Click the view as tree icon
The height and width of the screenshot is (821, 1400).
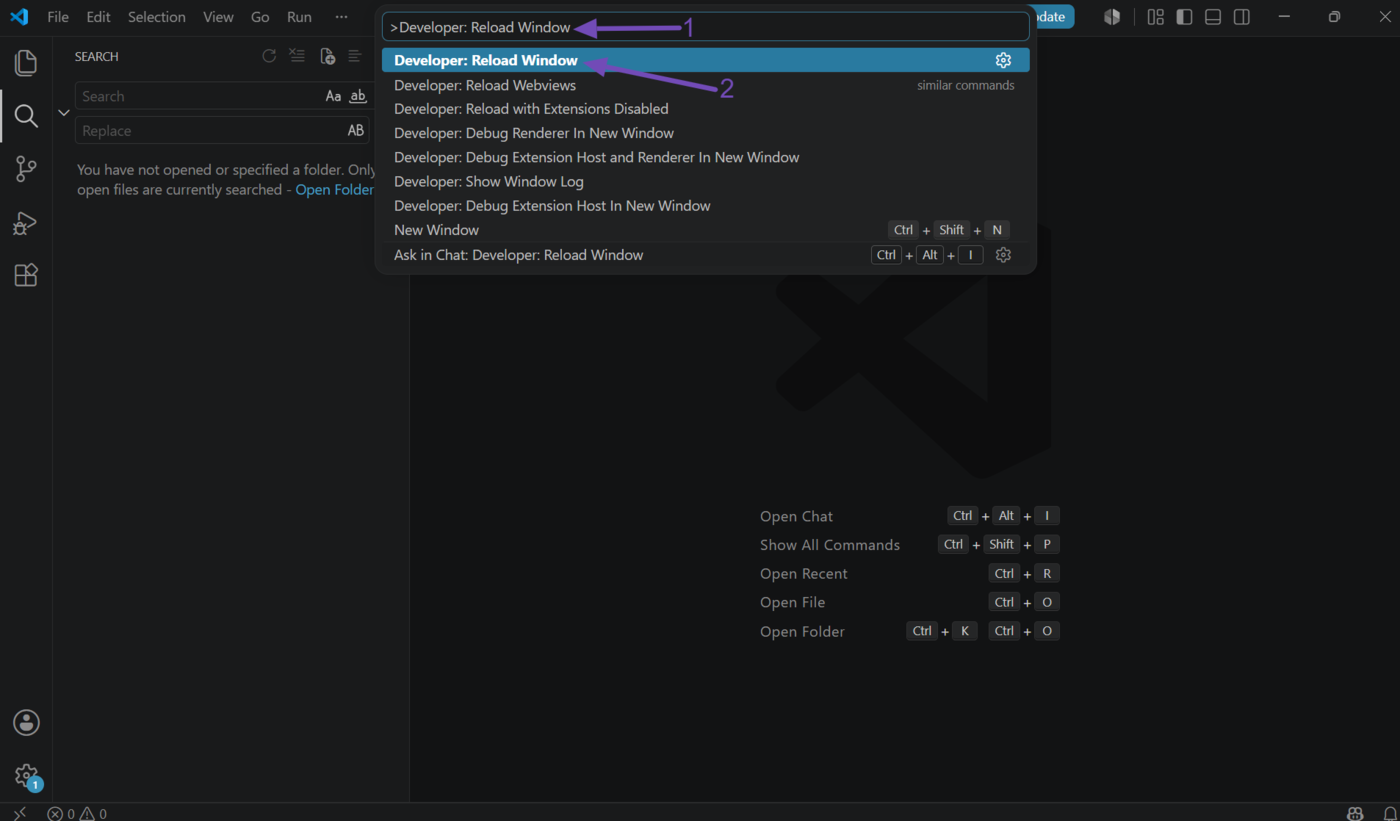355,56
